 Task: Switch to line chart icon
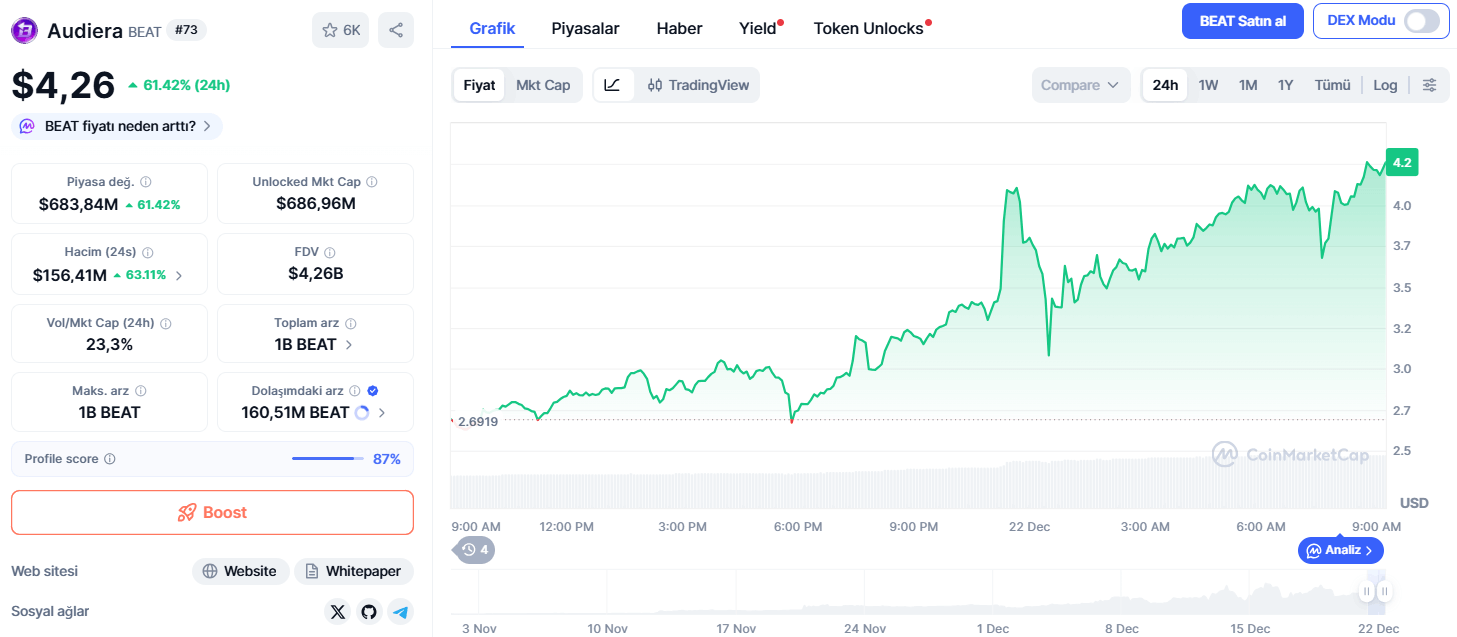612,85
